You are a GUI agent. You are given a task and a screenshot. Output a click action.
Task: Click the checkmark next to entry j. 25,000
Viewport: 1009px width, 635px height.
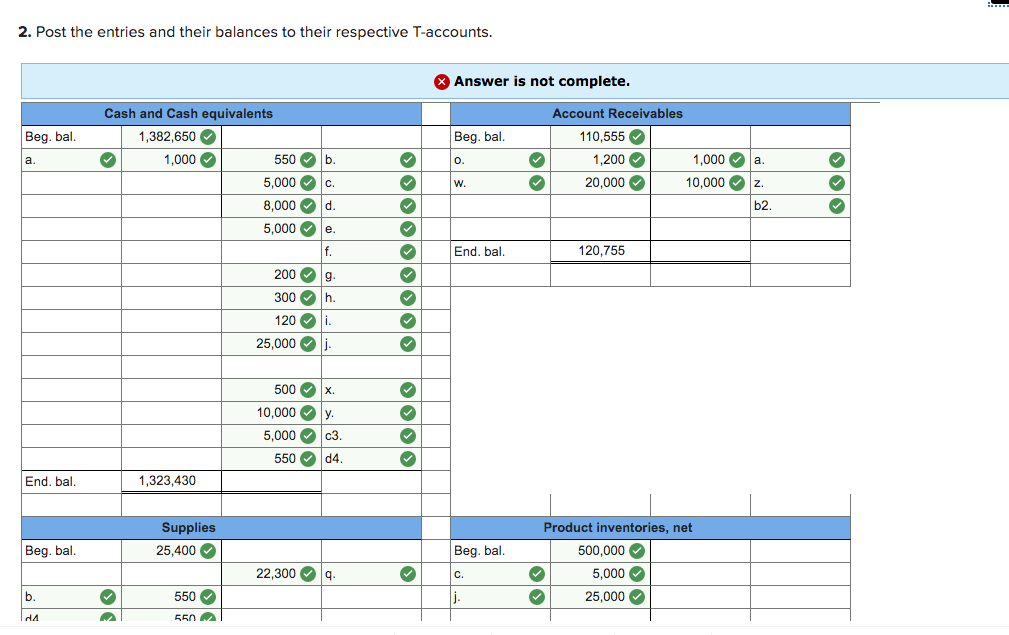[x=306, y=343]
